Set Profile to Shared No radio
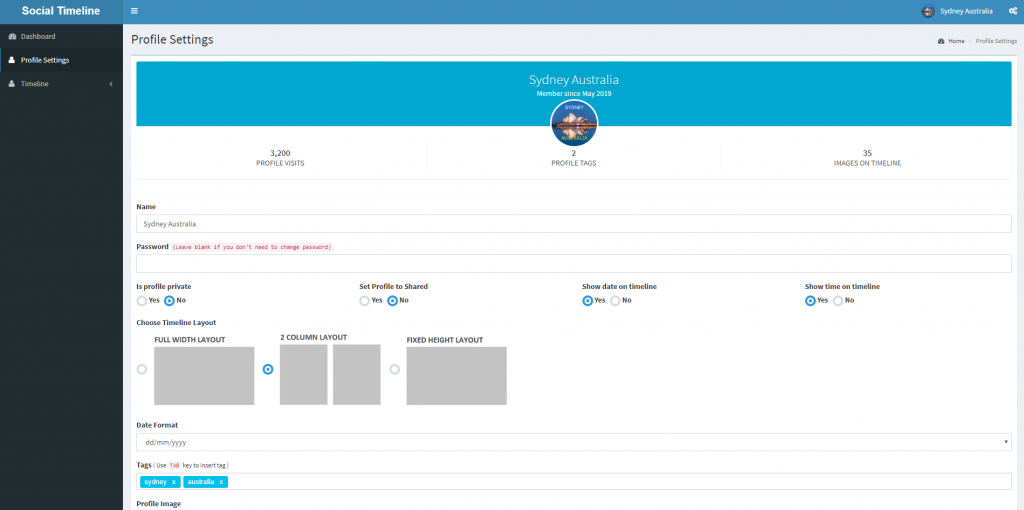The image size is (1024, 510). pyautogui.click(x=392, y=301)
